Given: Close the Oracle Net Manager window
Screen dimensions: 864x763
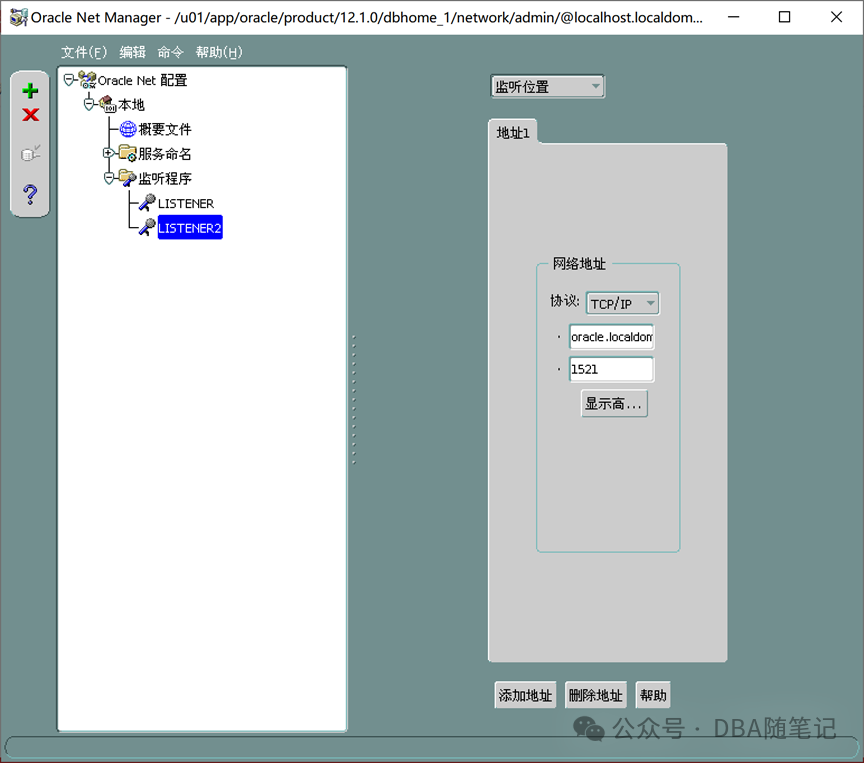Looking at the screenshot, I should (x=836, y=17).
